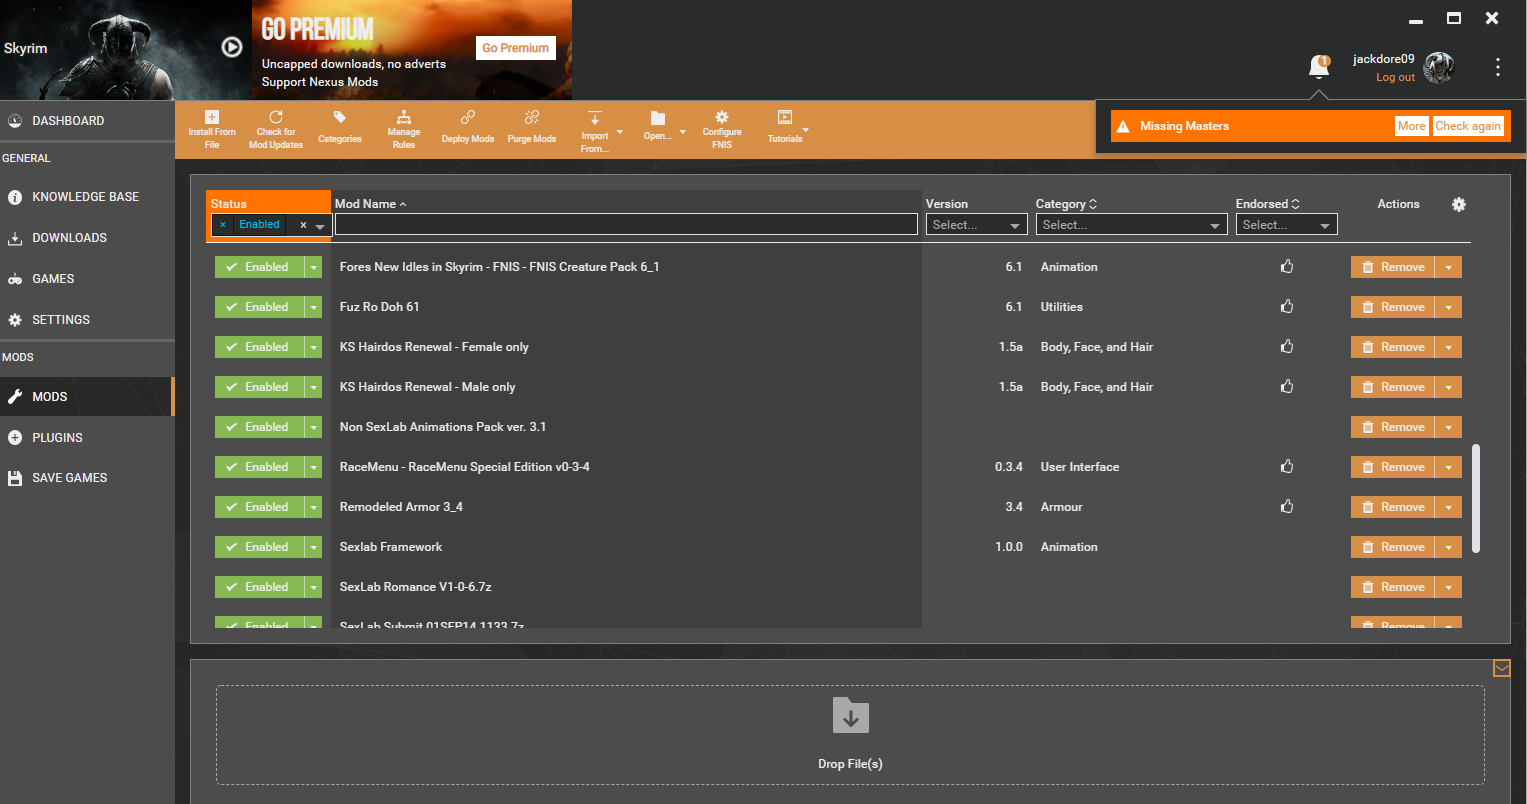
Task: Open Knowledge Base sidebar item
Action: pos(87,197)
